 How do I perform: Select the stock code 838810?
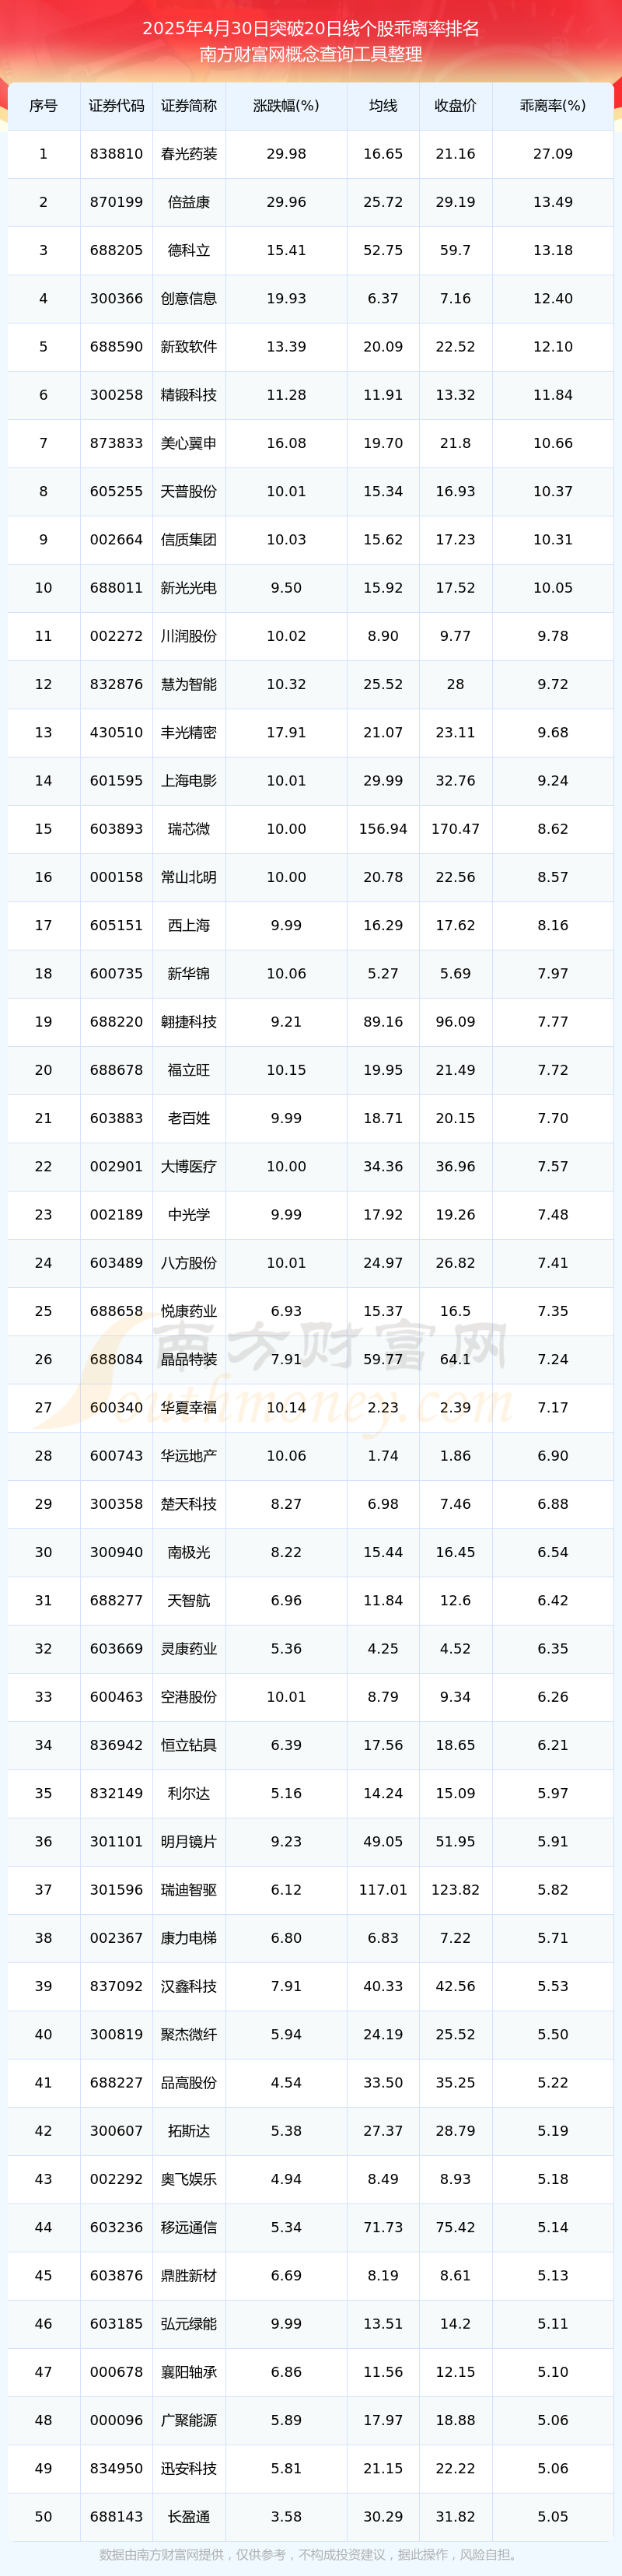click(116, 154)
